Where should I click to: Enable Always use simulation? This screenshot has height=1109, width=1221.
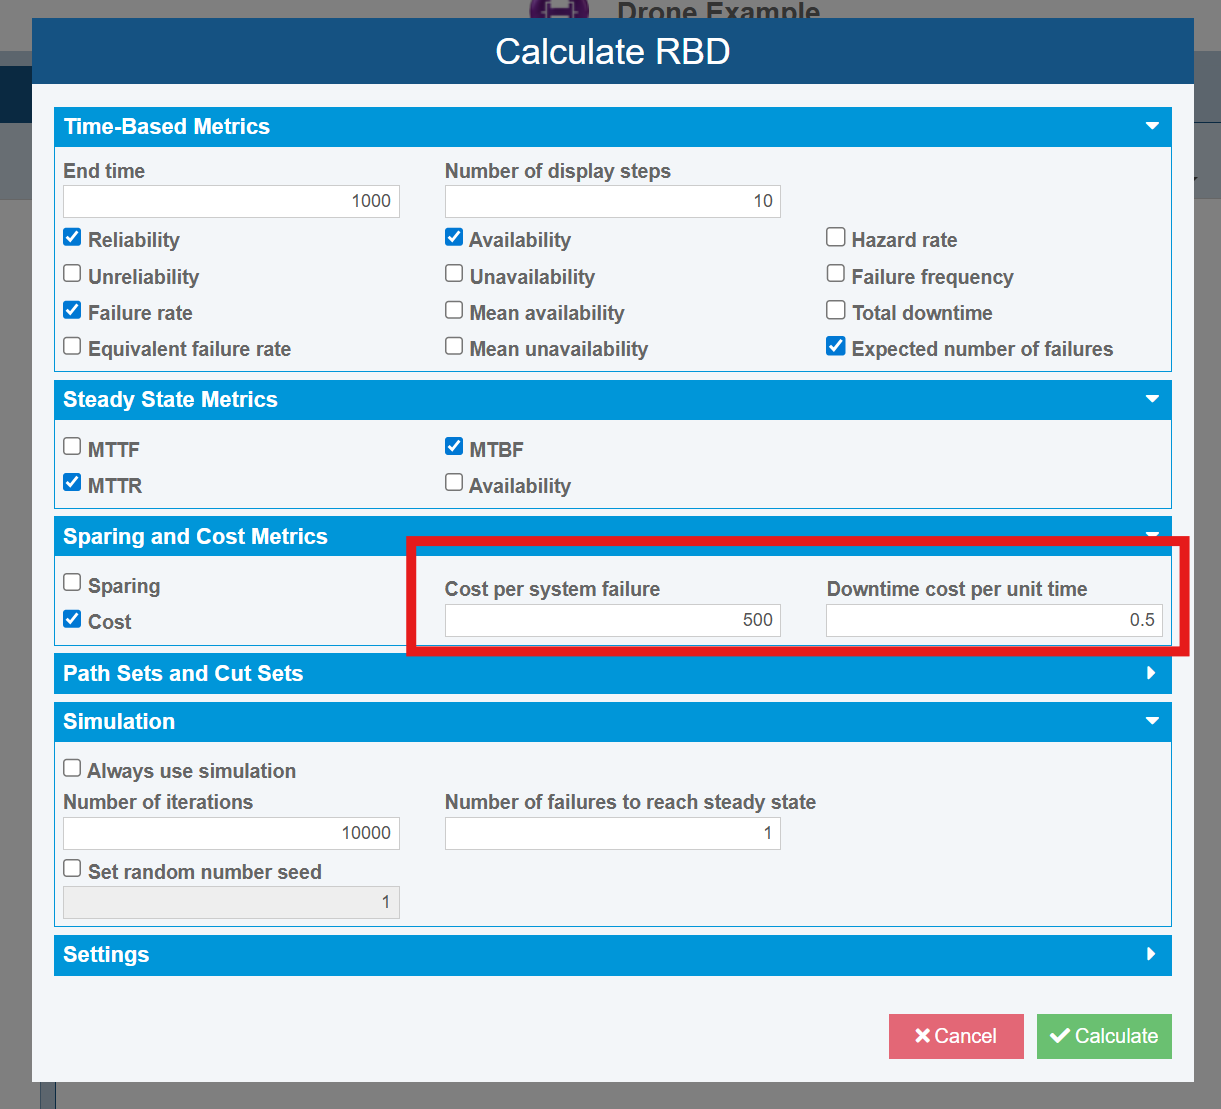(71, 767)
